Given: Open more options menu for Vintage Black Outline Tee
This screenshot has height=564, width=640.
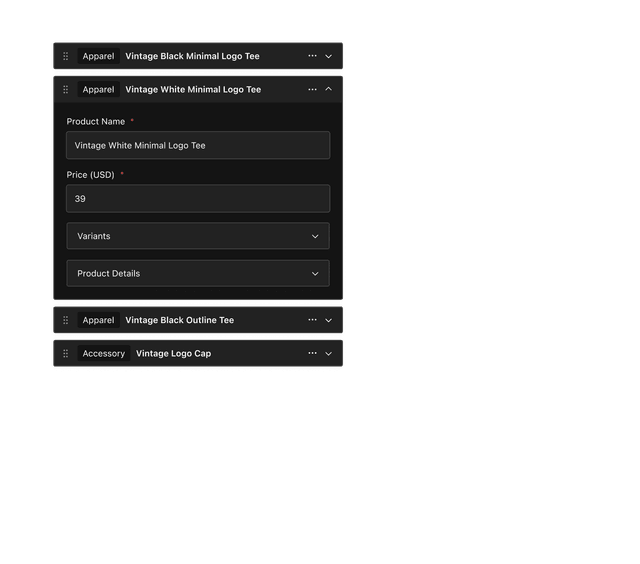Looking at the screenshot, I should click(x=312, y=321).
